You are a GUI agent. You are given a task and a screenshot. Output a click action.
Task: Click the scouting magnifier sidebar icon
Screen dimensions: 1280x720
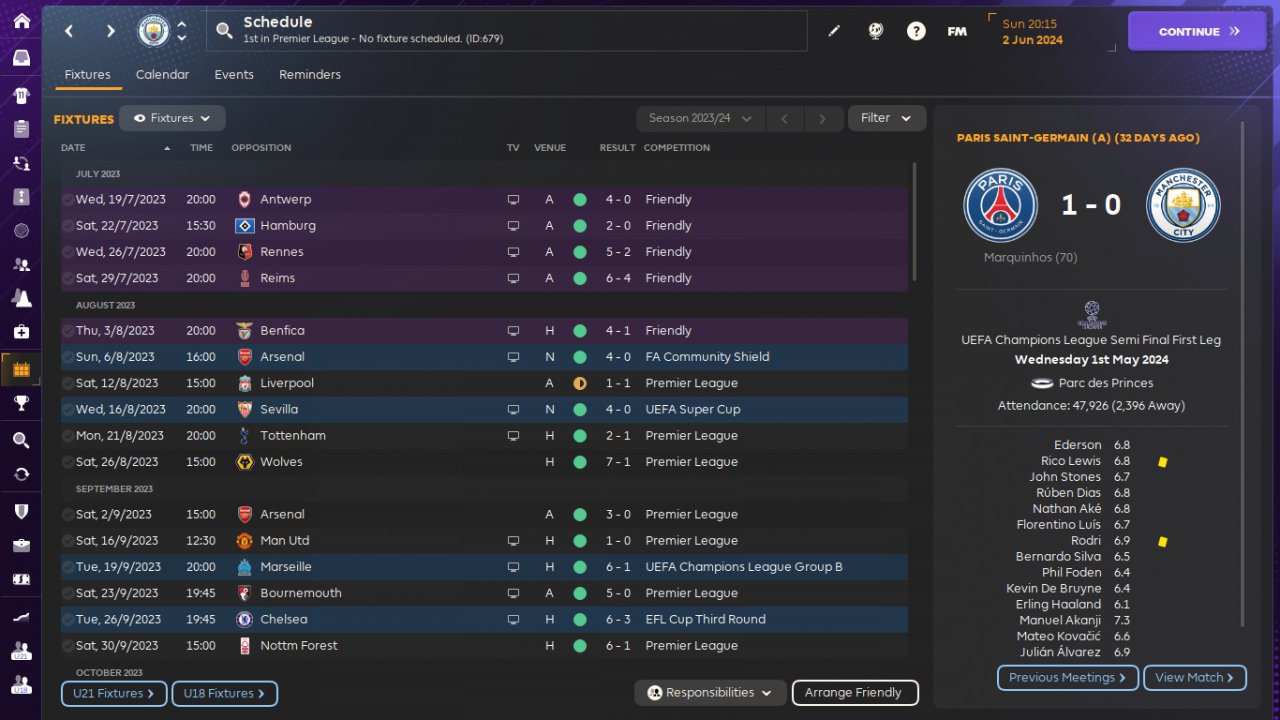pyautogui.click(x=21, y=440)
